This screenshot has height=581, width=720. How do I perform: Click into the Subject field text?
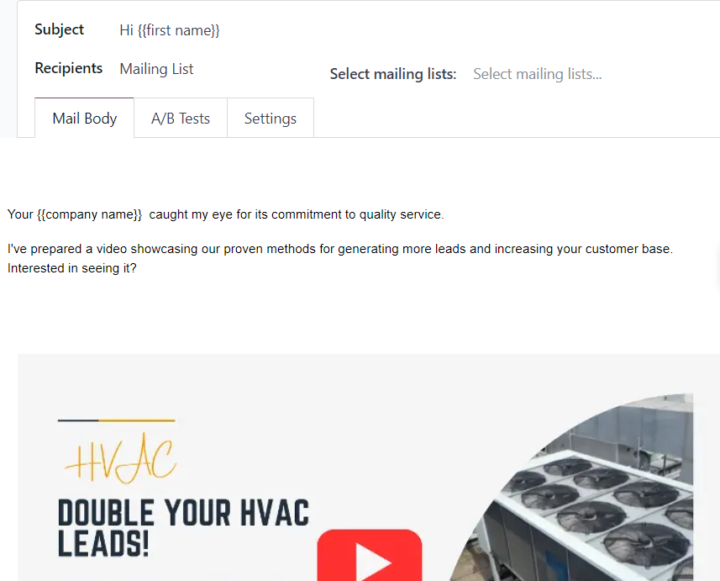169,30
